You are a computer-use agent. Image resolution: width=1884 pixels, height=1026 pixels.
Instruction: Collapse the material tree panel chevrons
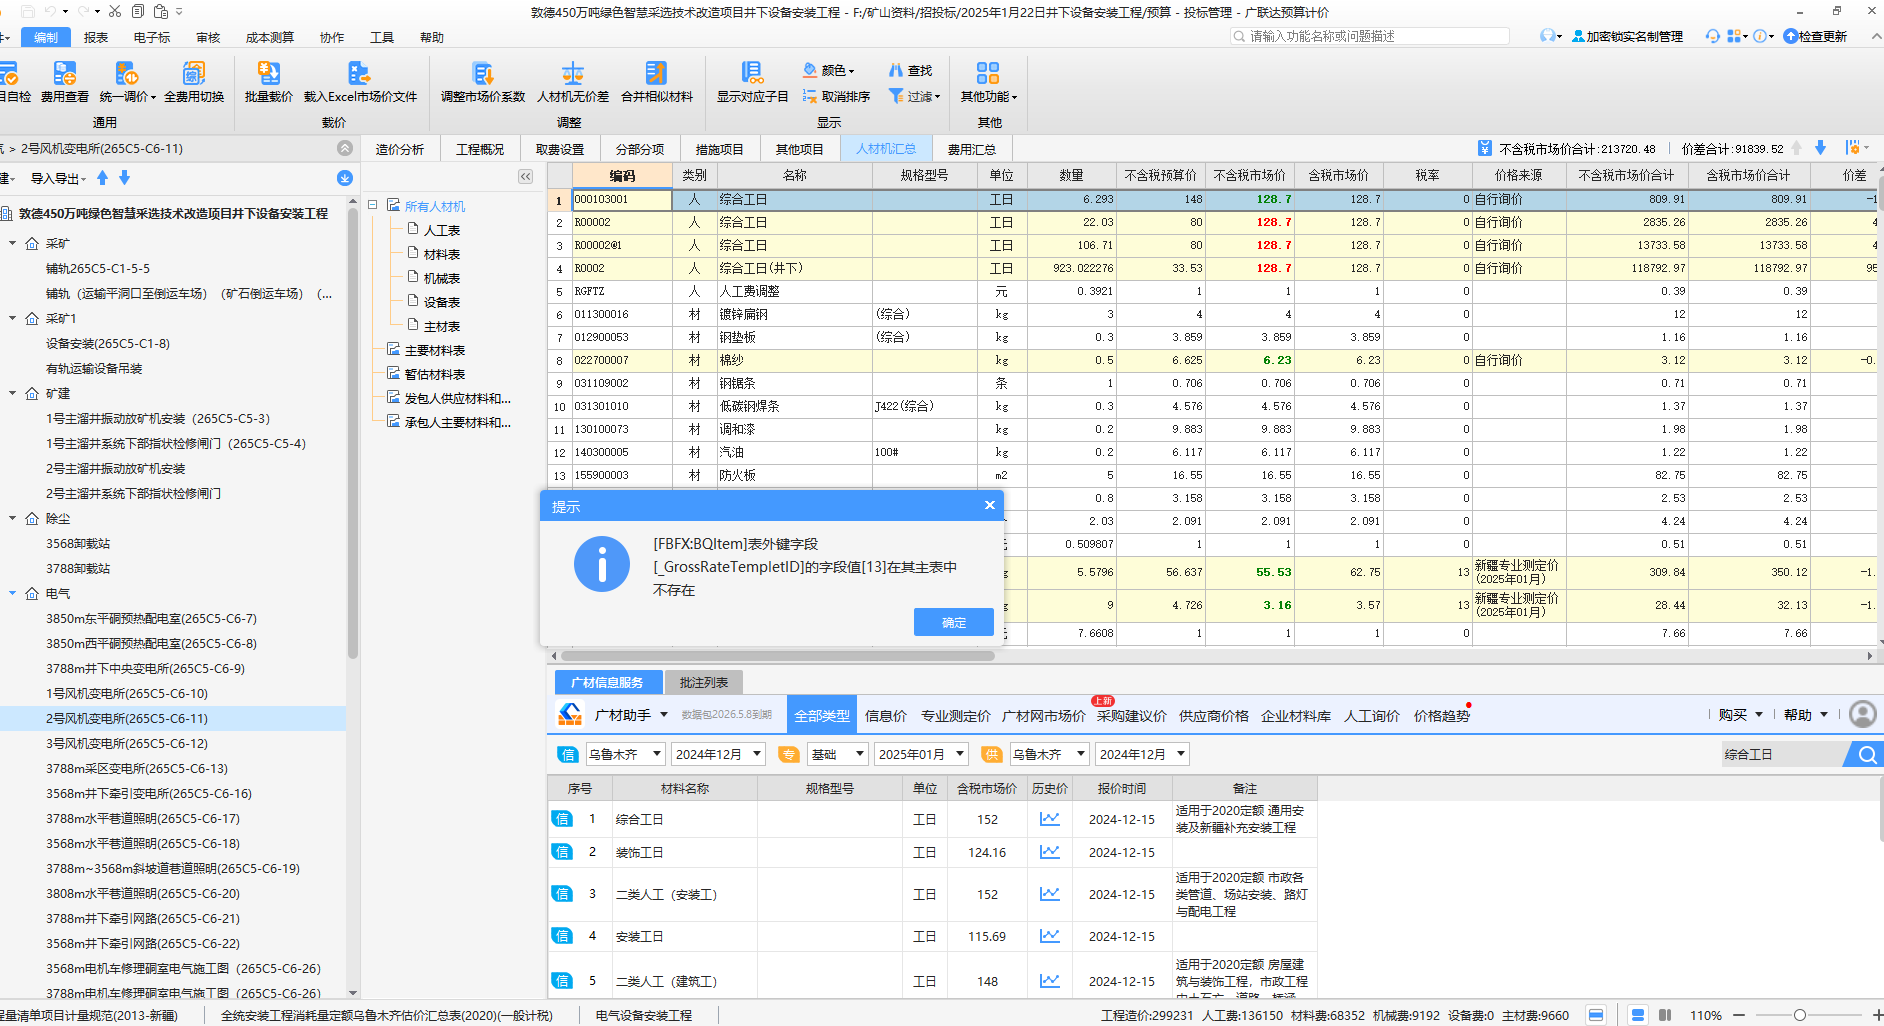(525, 176)
